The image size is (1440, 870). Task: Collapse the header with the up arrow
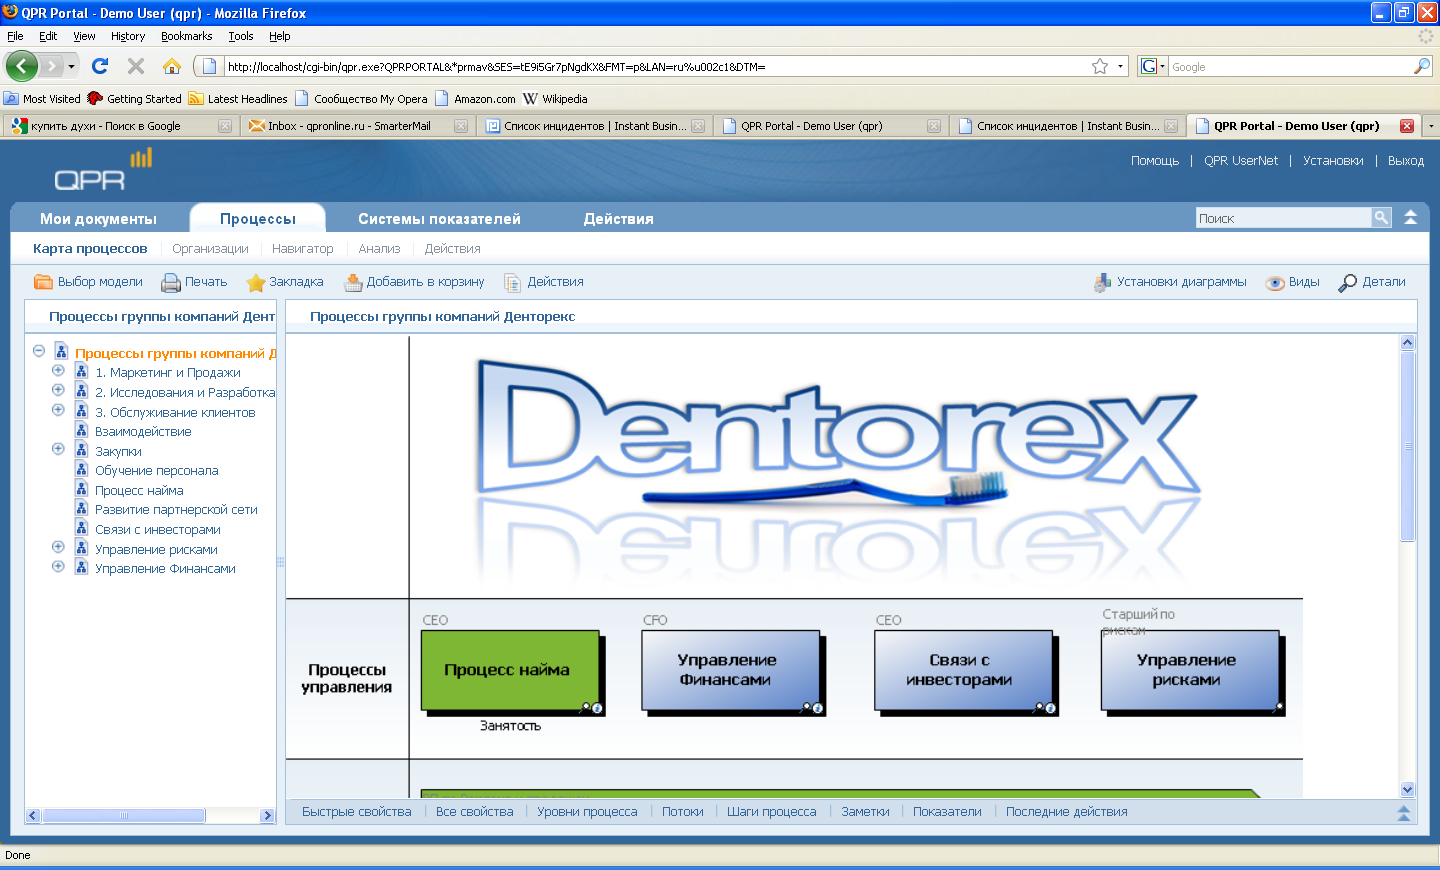point(1410,217)
